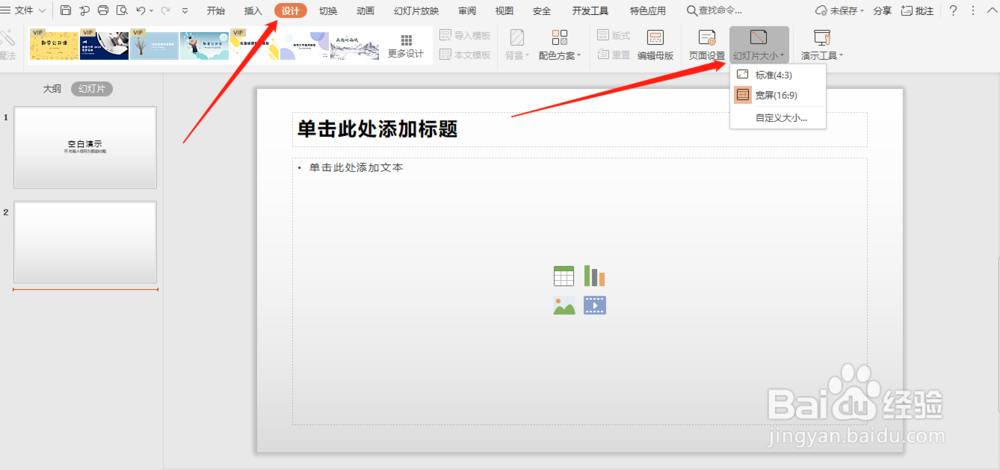Screen dimensions: 1000x470
Task: Click the Print Preview magnifier icon
Action: pyautogui.click(x=122, y=10)
